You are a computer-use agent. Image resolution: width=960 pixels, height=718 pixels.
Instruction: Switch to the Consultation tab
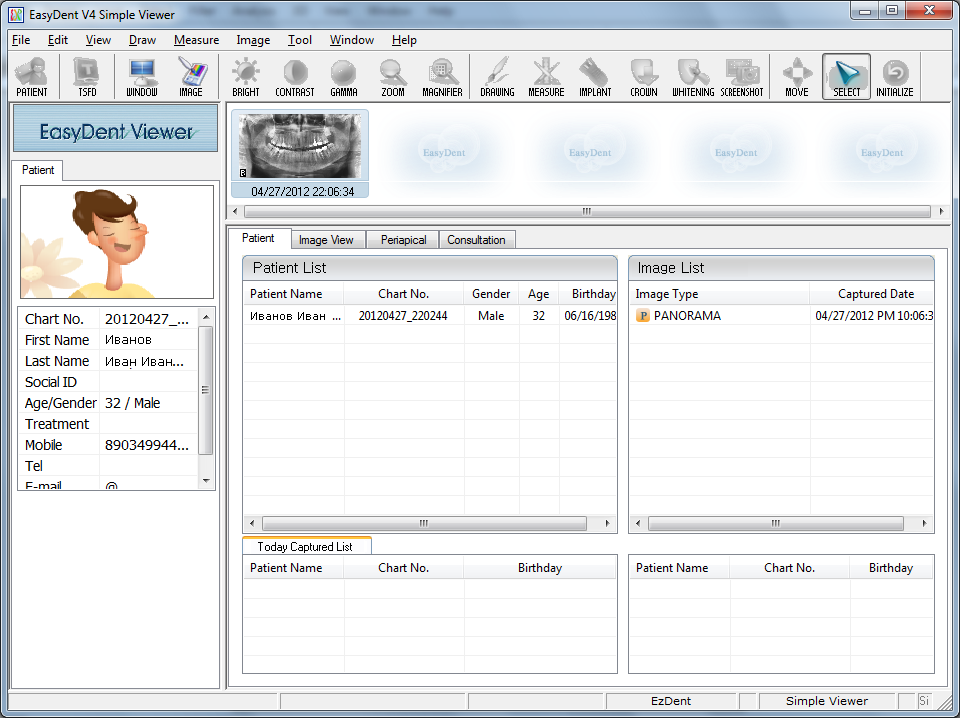click(476, 240)
